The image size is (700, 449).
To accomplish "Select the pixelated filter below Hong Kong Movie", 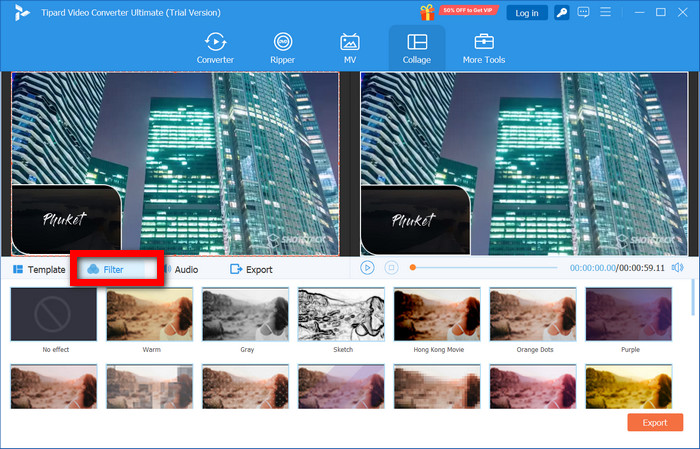I will (x=437, y=387).
